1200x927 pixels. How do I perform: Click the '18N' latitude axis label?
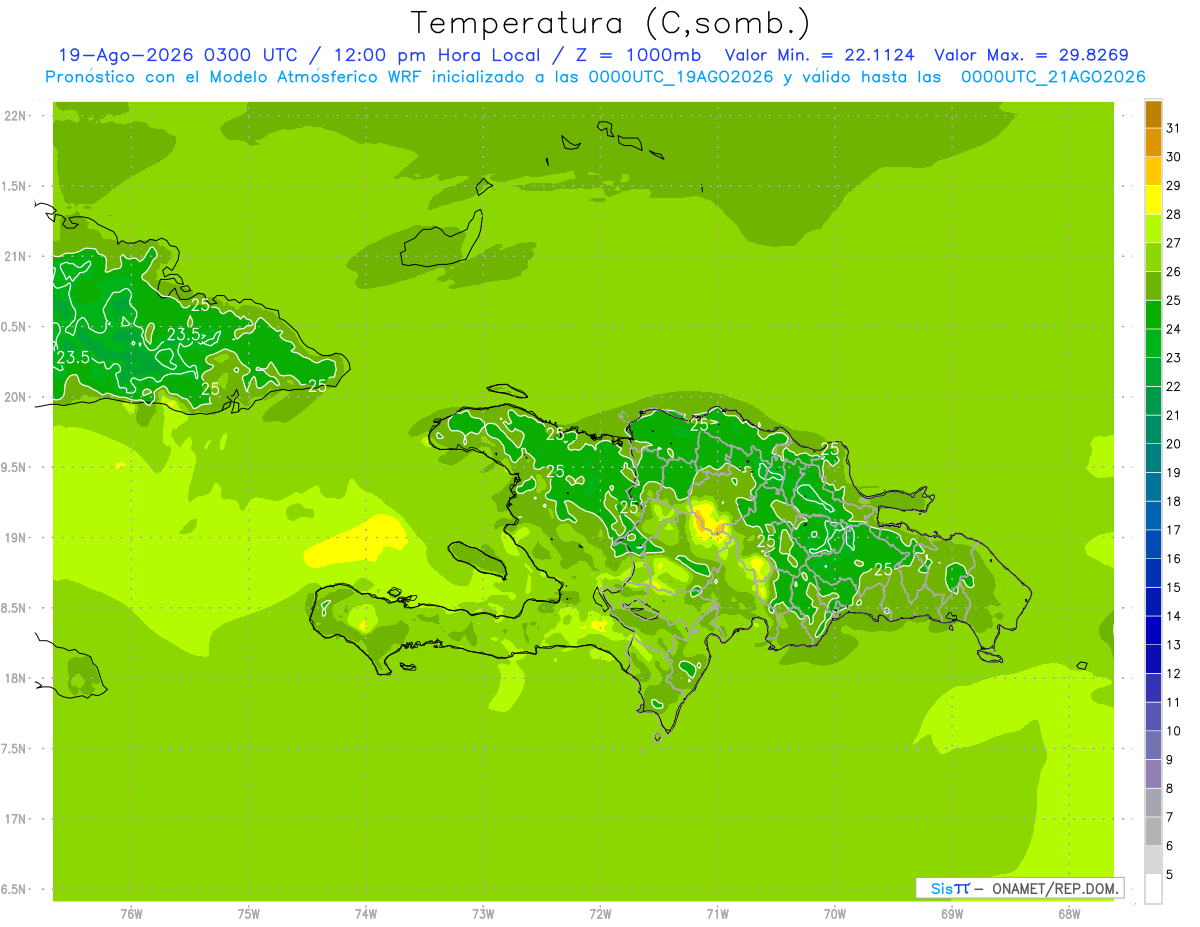click(x=15, y=679)
